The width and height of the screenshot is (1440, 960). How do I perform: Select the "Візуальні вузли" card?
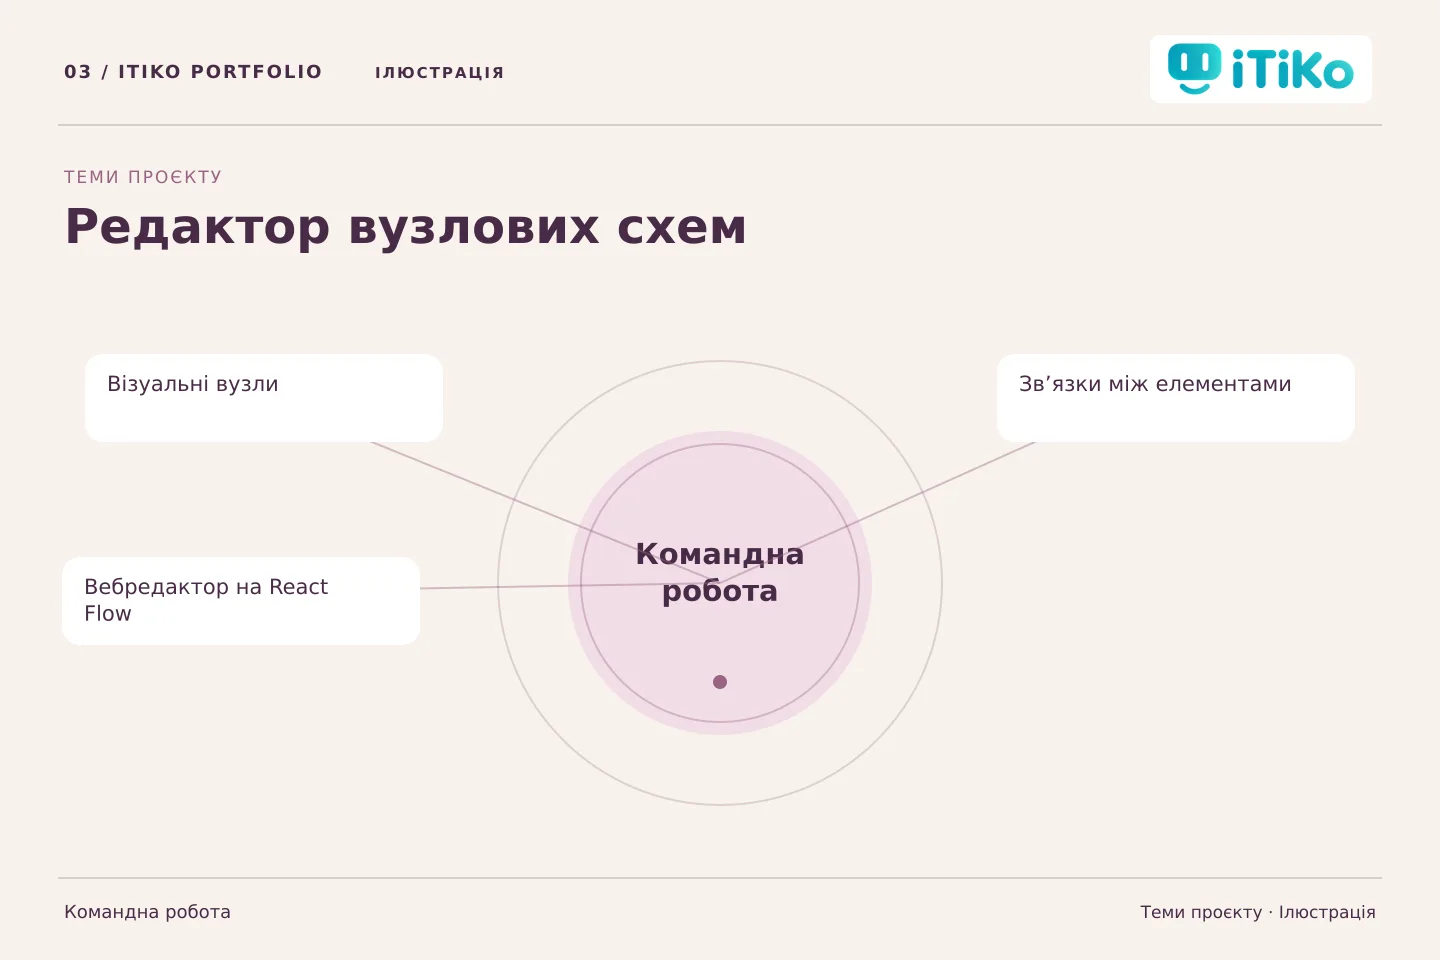tap(264, 398)
